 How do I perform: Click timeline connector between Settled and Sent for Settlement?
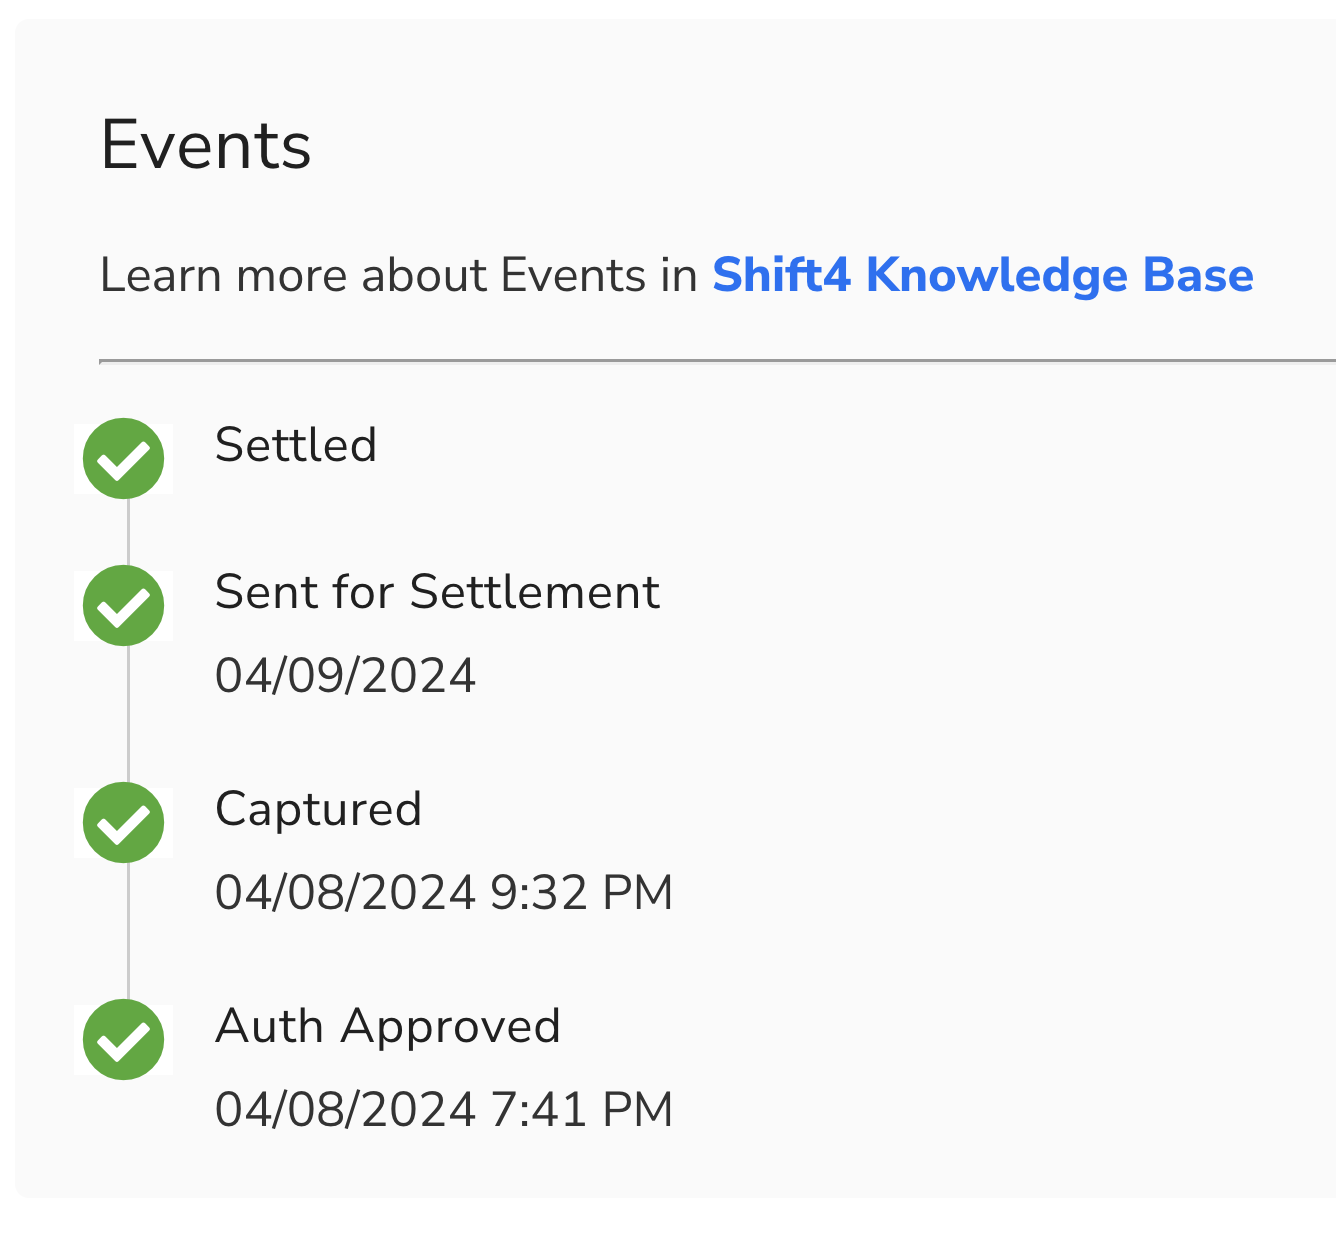pyautogui.click(x=128, y=532)
